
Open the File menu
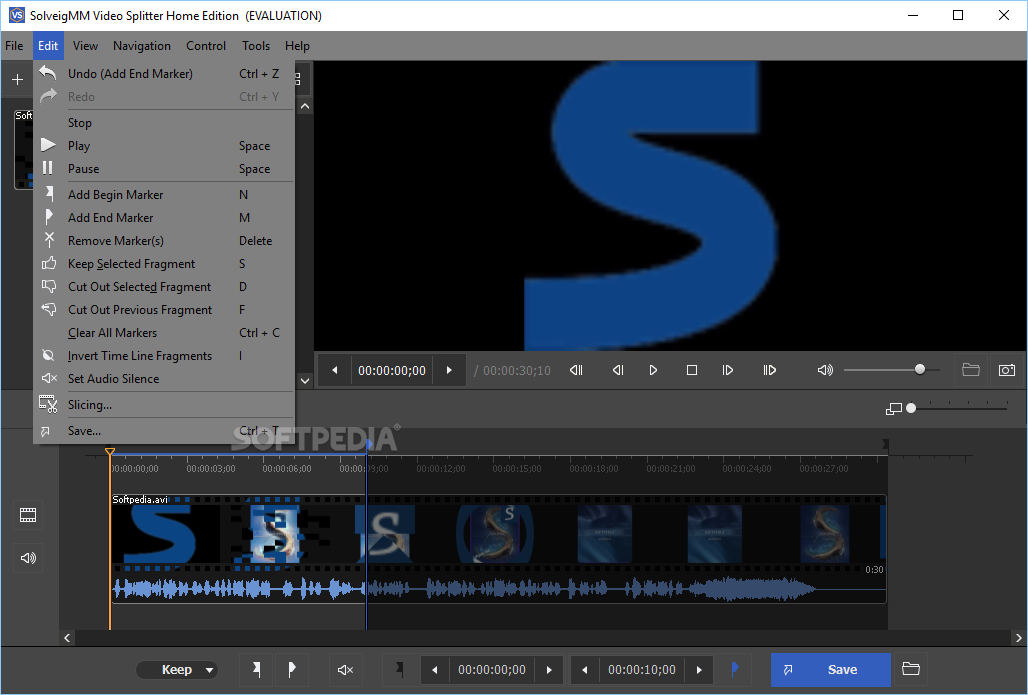(x=14, y=46)
